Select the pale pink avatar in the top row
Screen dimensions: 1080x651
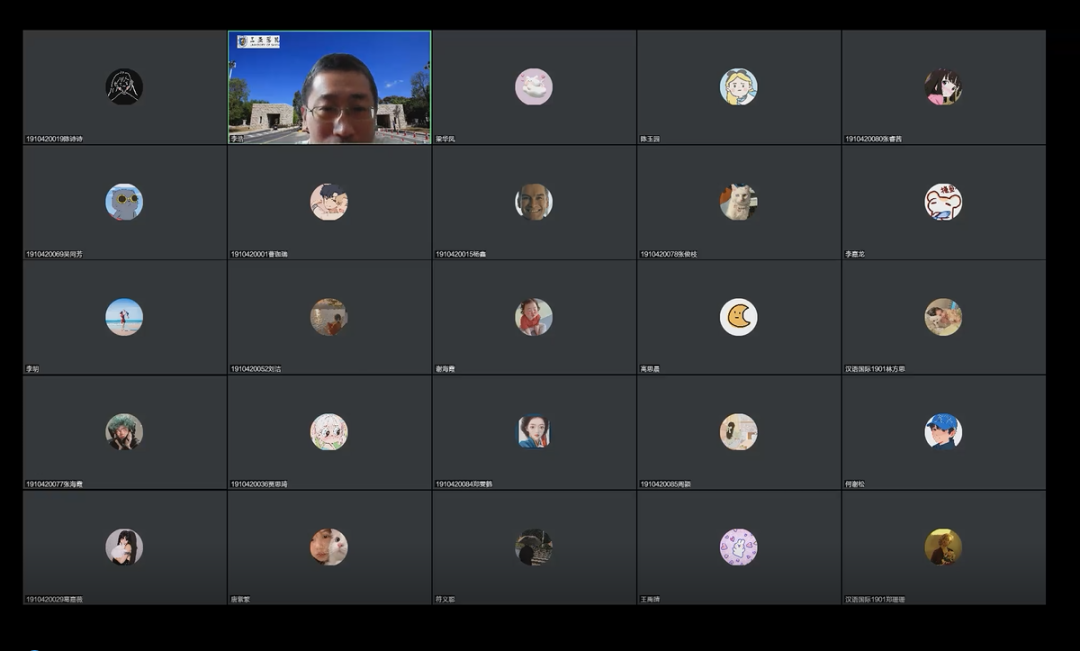(x=533, y=87)
